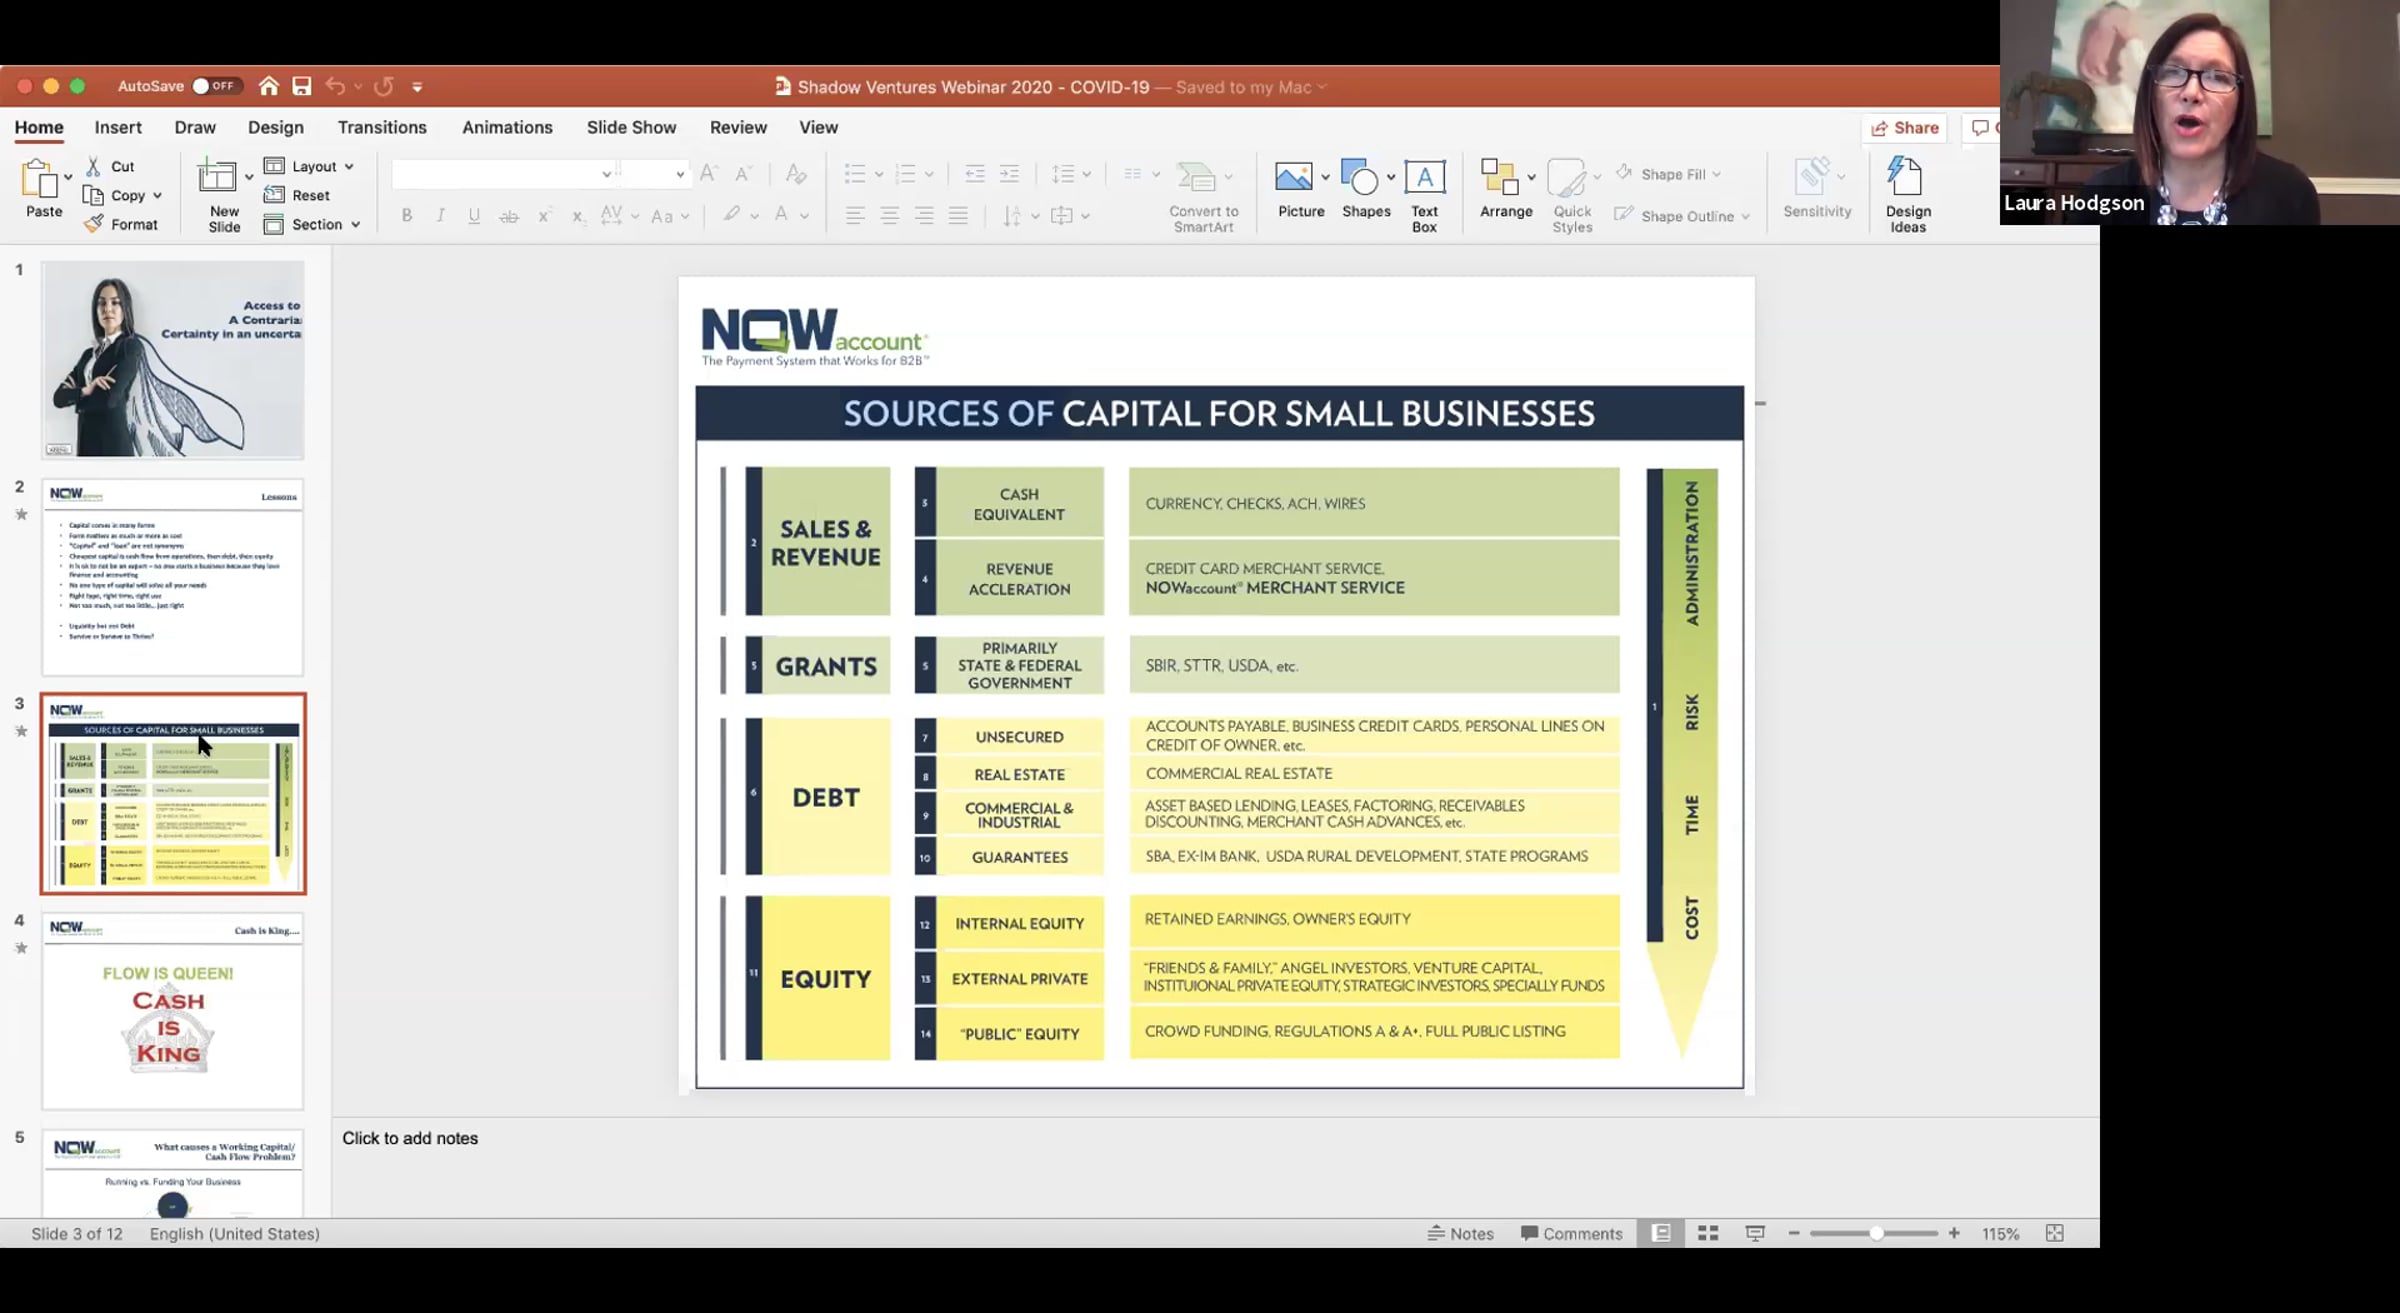Open the Design tab
2400x1313 pixels.
point(276,127)
